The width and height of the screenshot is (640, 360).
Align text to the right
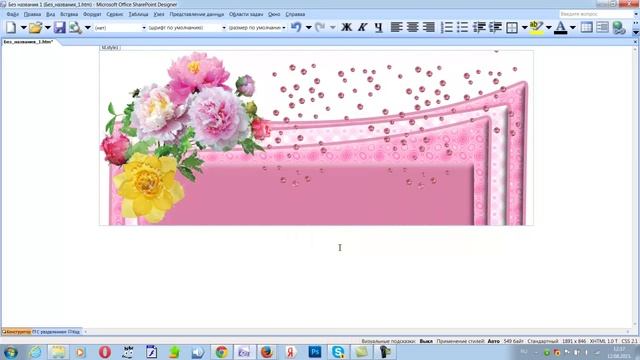pos(429,28)
